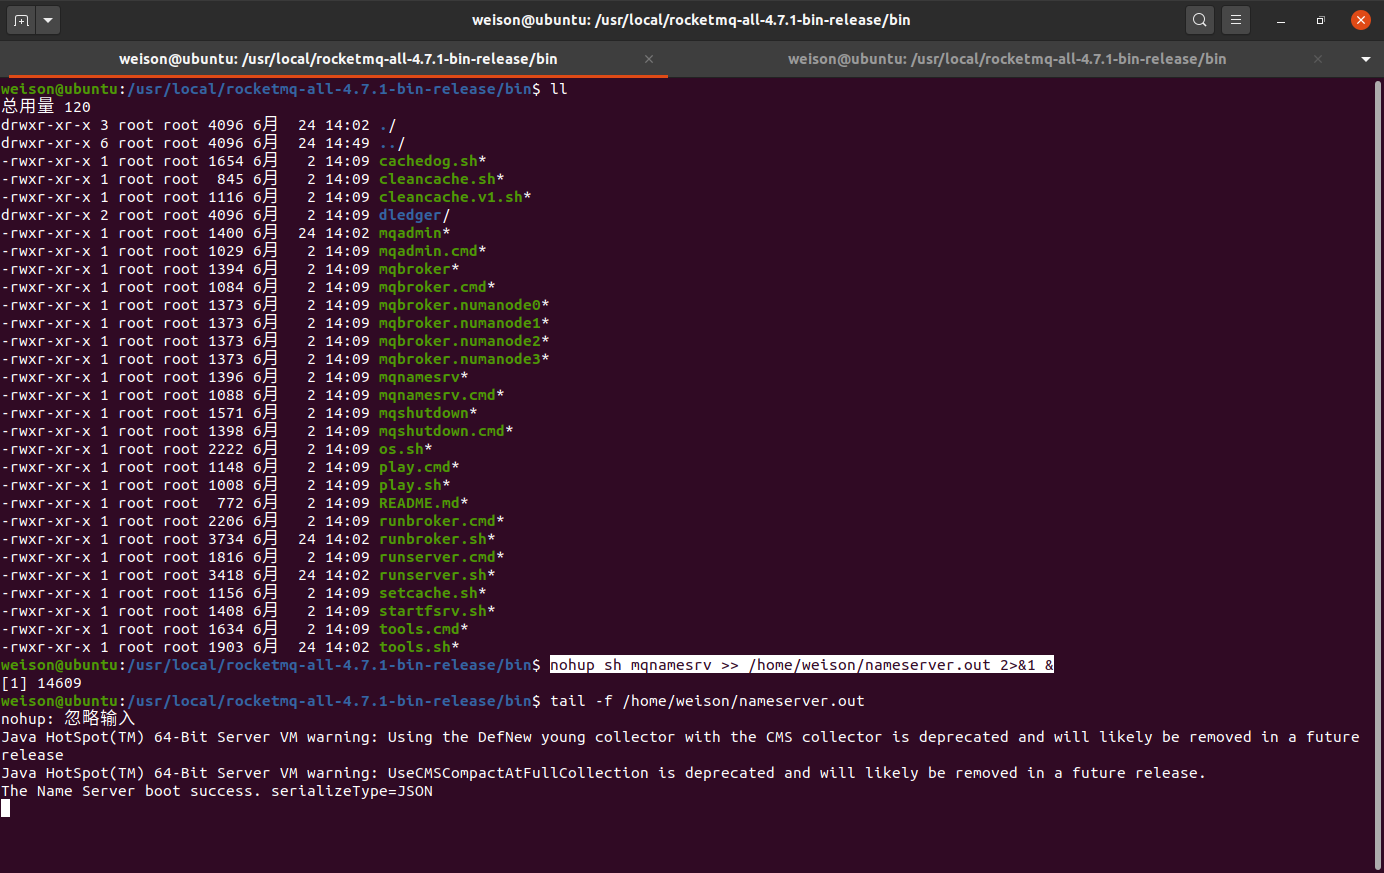Viewport: 1384px width, 873px height.
Task: Click the mqbroker file name
Action: [x=415, y=269]
